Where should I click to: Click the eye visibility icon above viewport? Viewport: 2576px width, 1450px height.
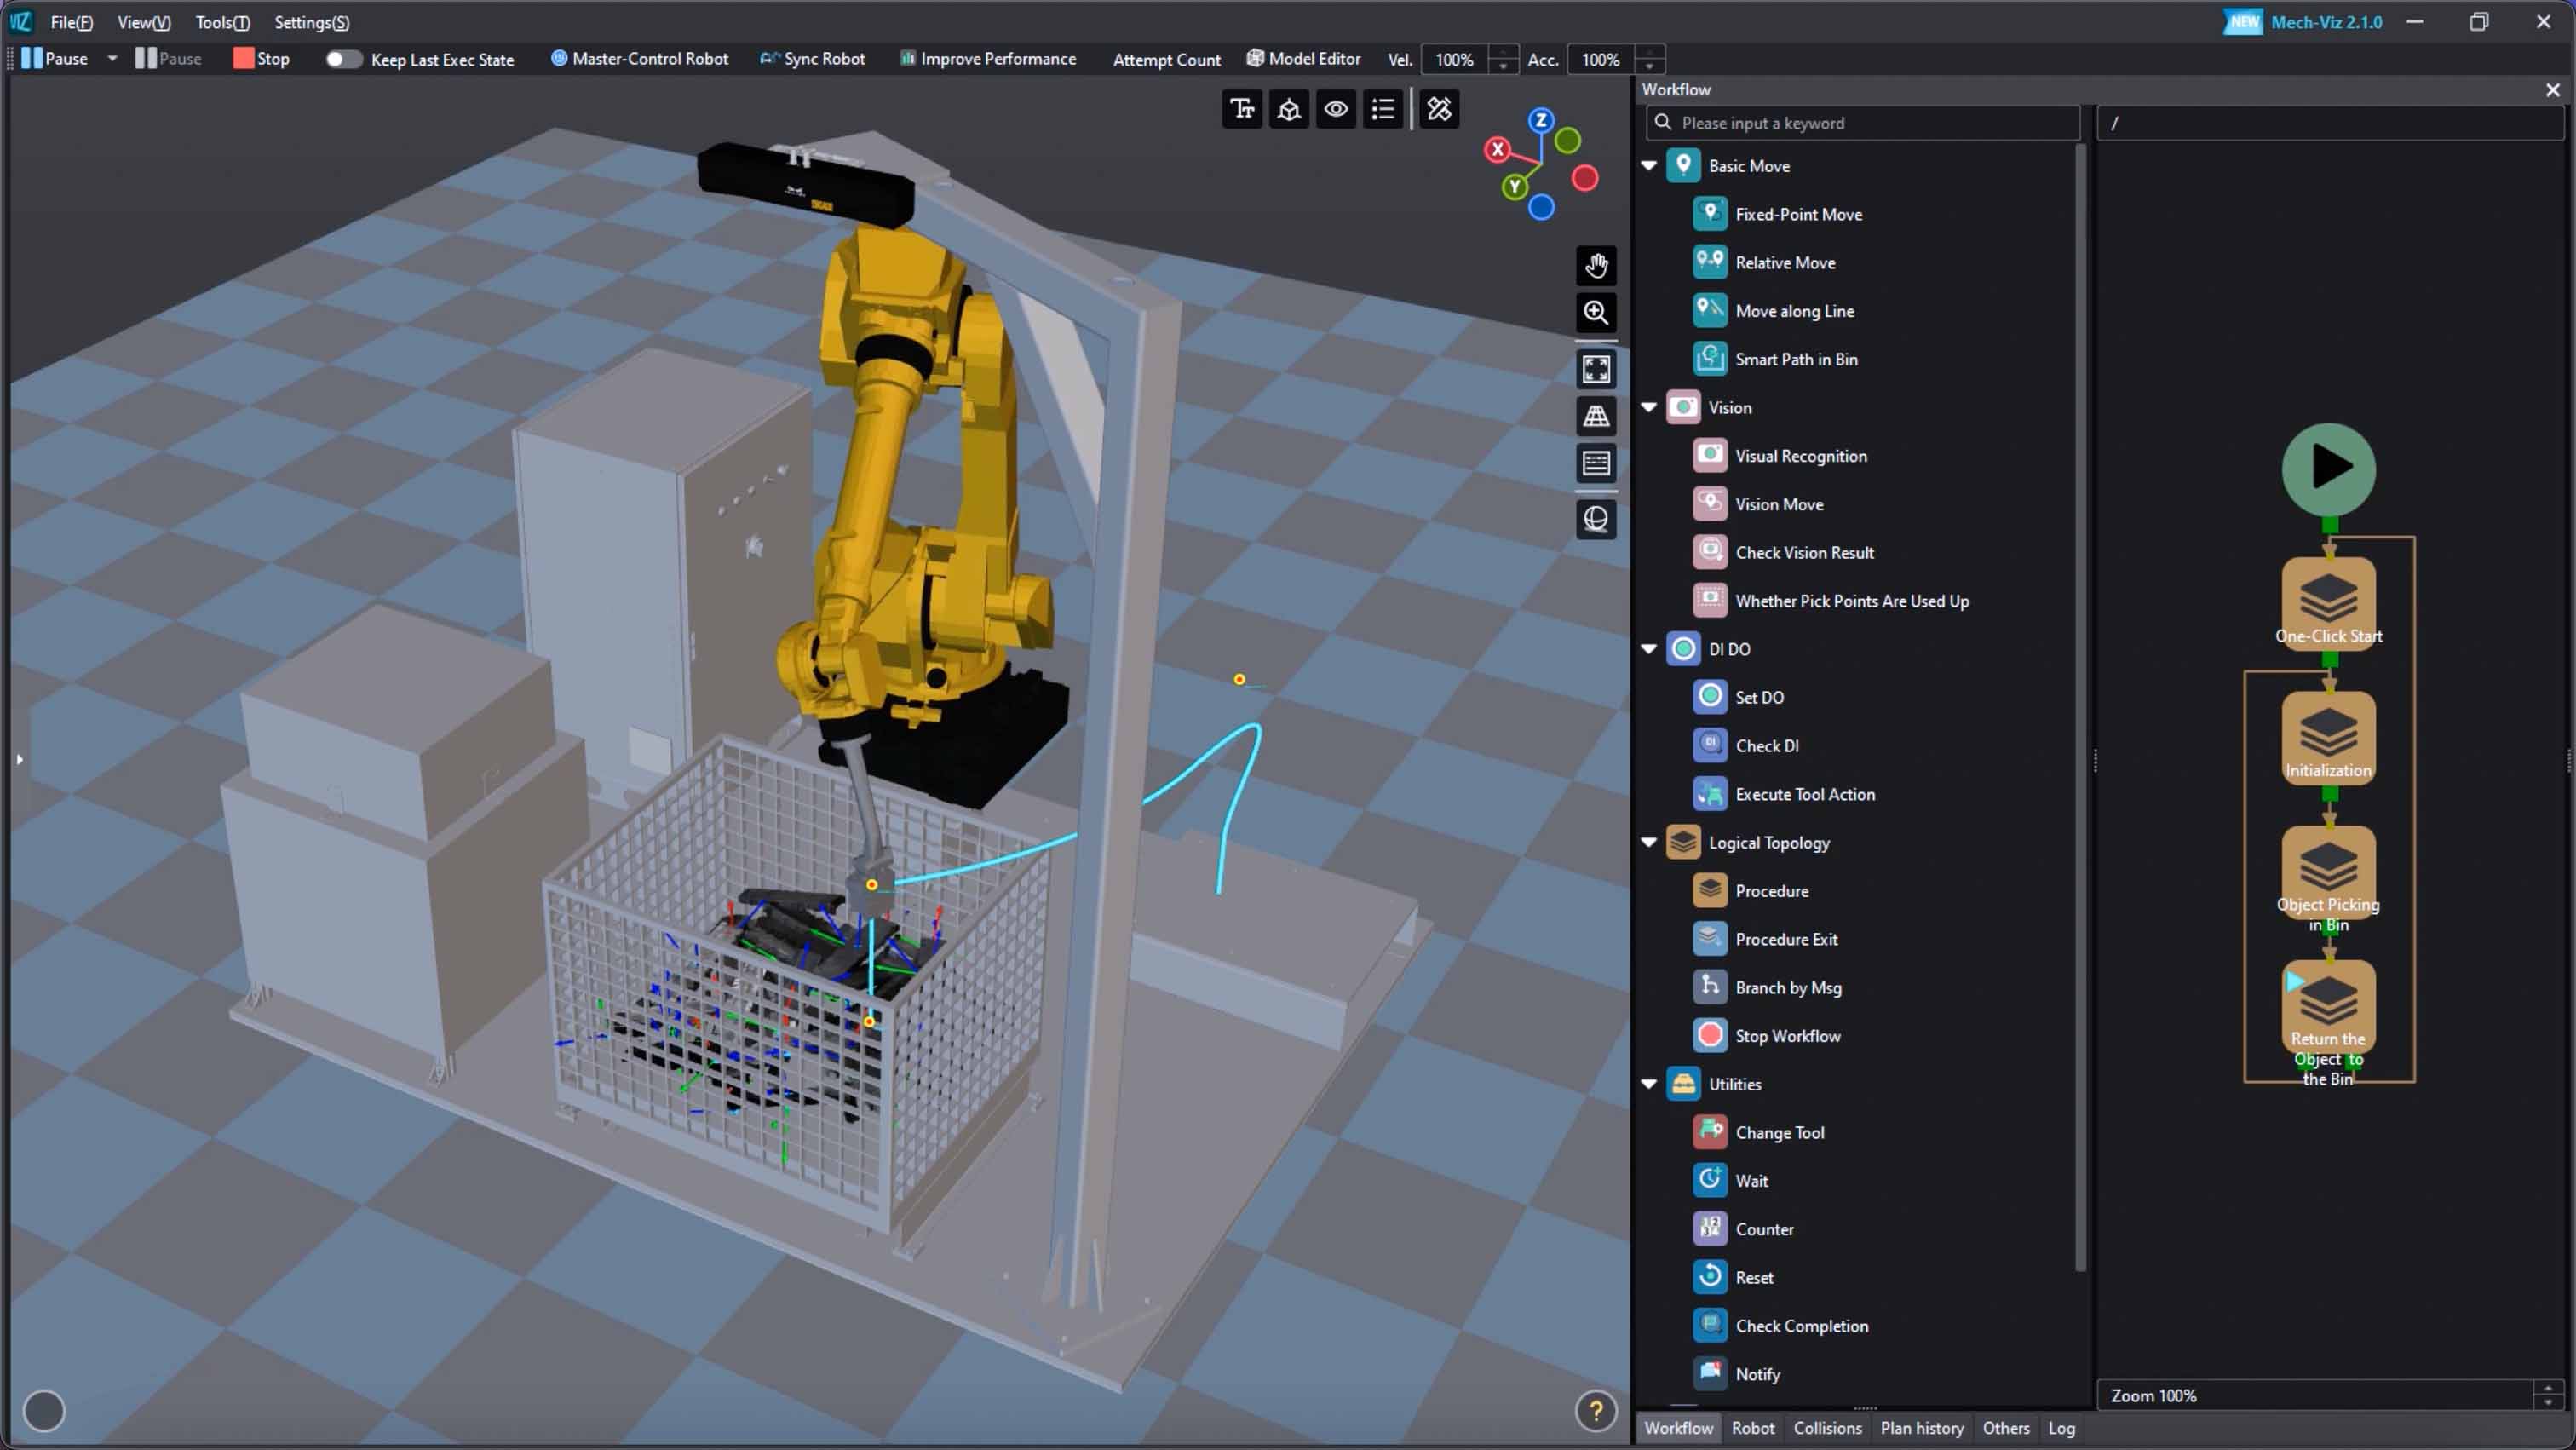(x=1335, y=109)
